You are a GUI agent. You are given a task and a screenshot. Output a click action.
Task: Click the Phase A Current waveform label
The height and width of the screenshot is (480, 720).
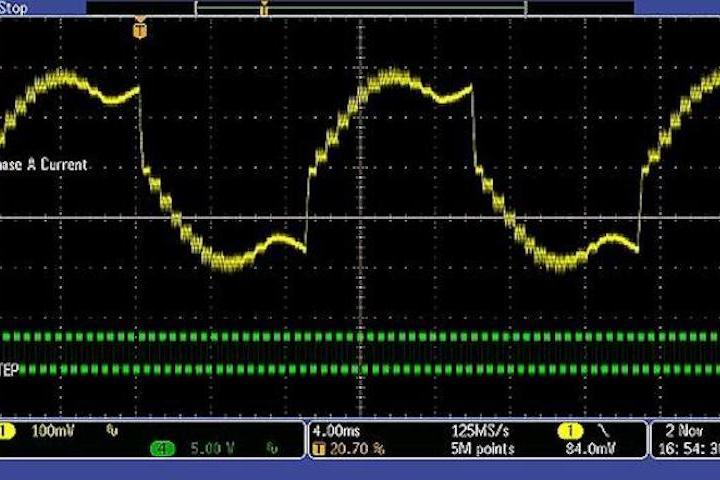pos(43,164)
